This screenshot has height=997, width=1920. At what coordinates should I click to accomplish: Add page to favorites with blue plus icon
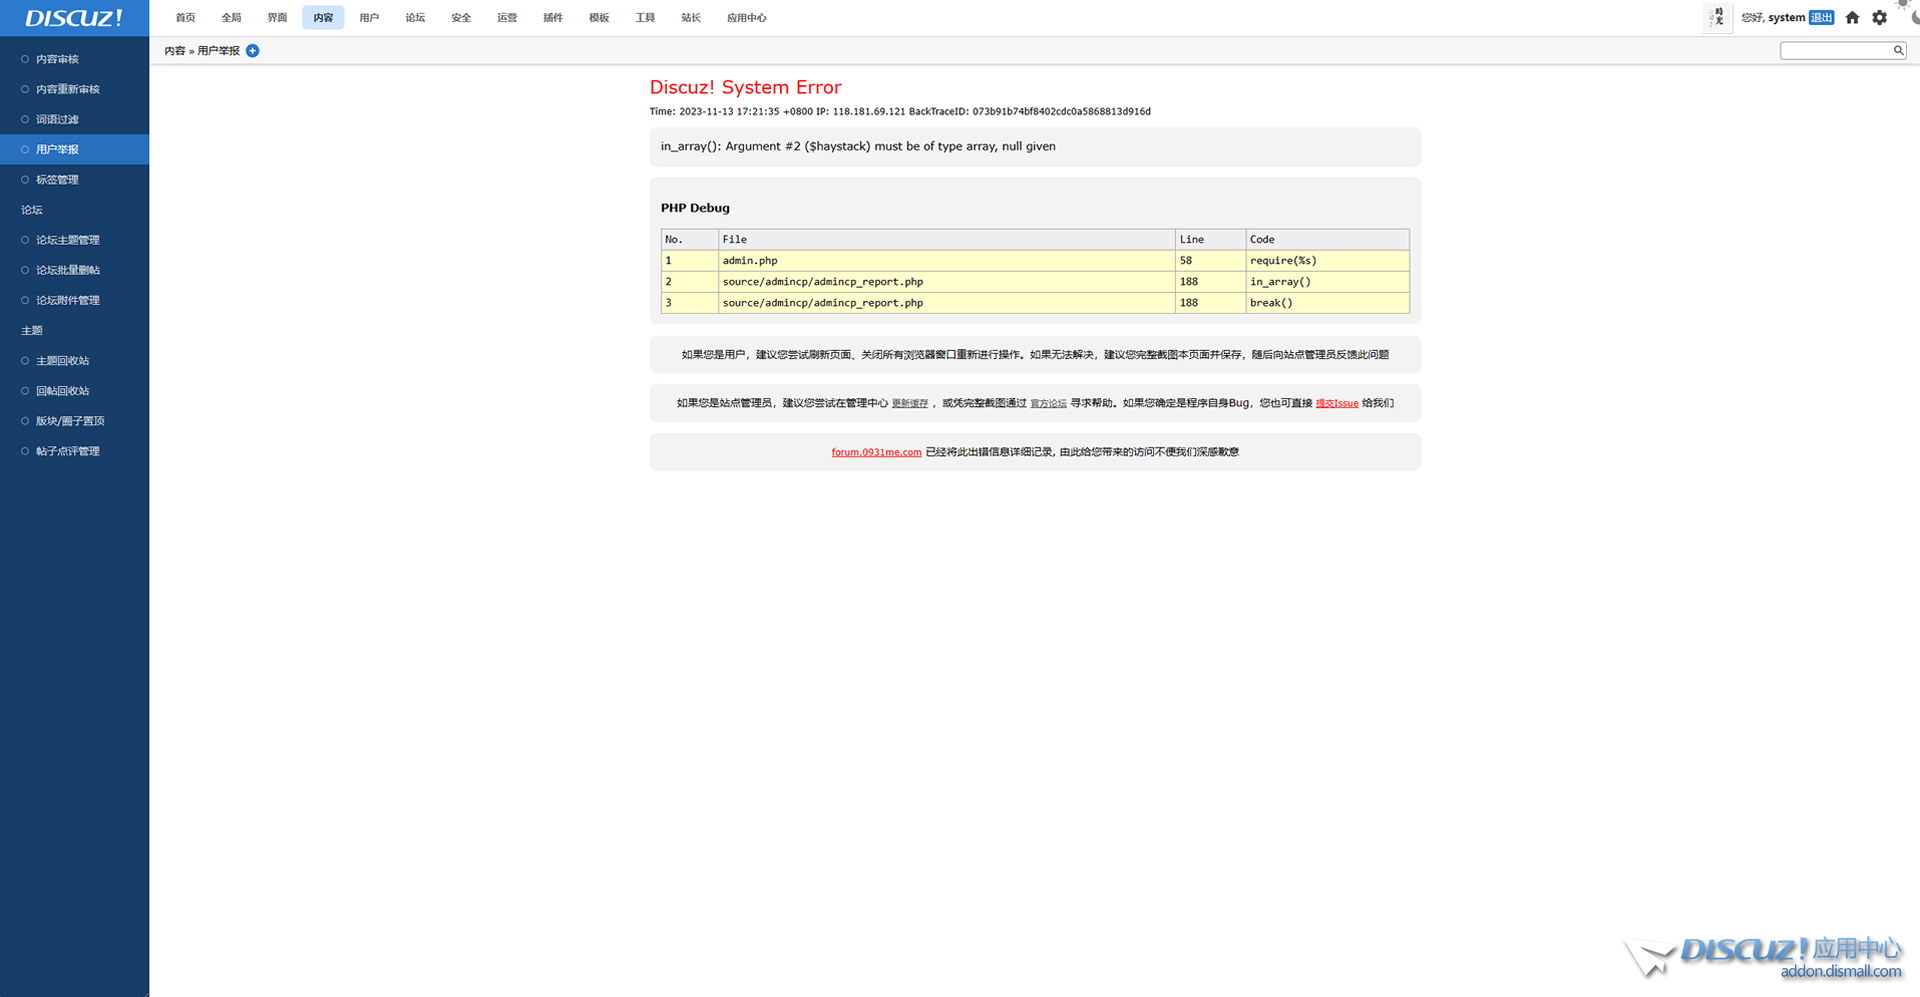click(253, 51)
